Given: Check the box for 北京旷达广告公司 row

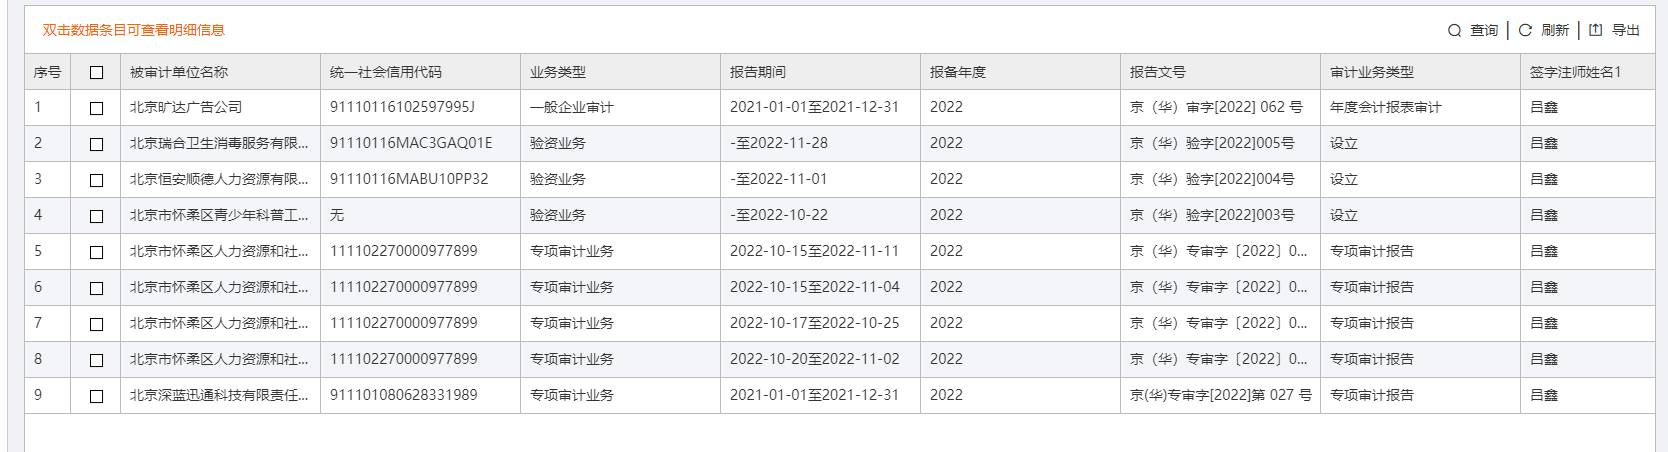Looking at the screenshot, I should tap(96, 108).
